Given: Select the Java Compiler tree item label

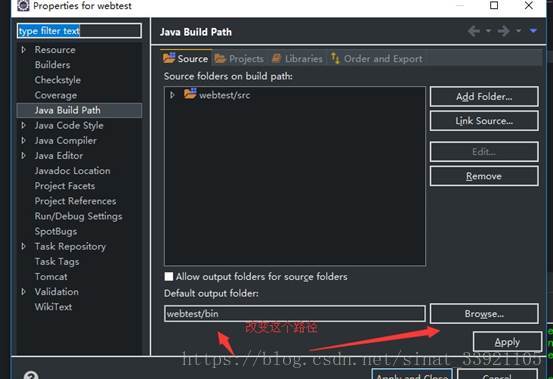Looking at the screenshot, I should (x=66, y=140).
